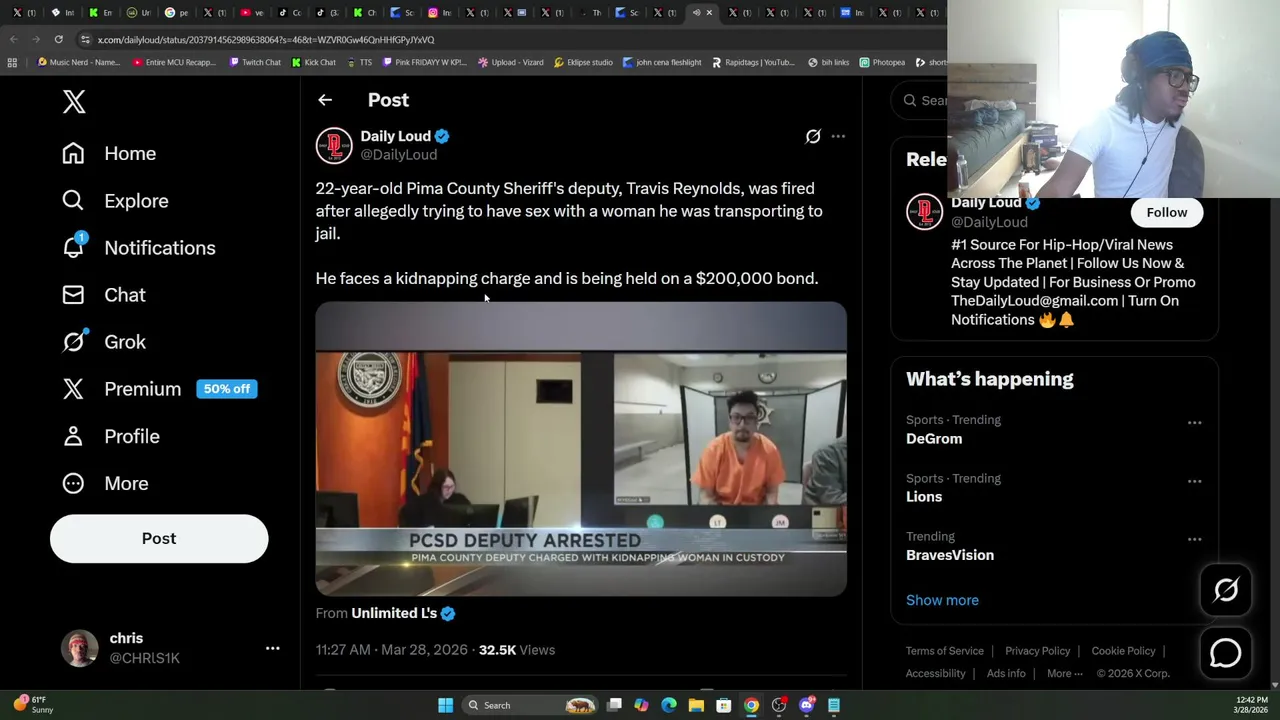Open floating Grok button

pyautogui.click(x=1226, y=590)
